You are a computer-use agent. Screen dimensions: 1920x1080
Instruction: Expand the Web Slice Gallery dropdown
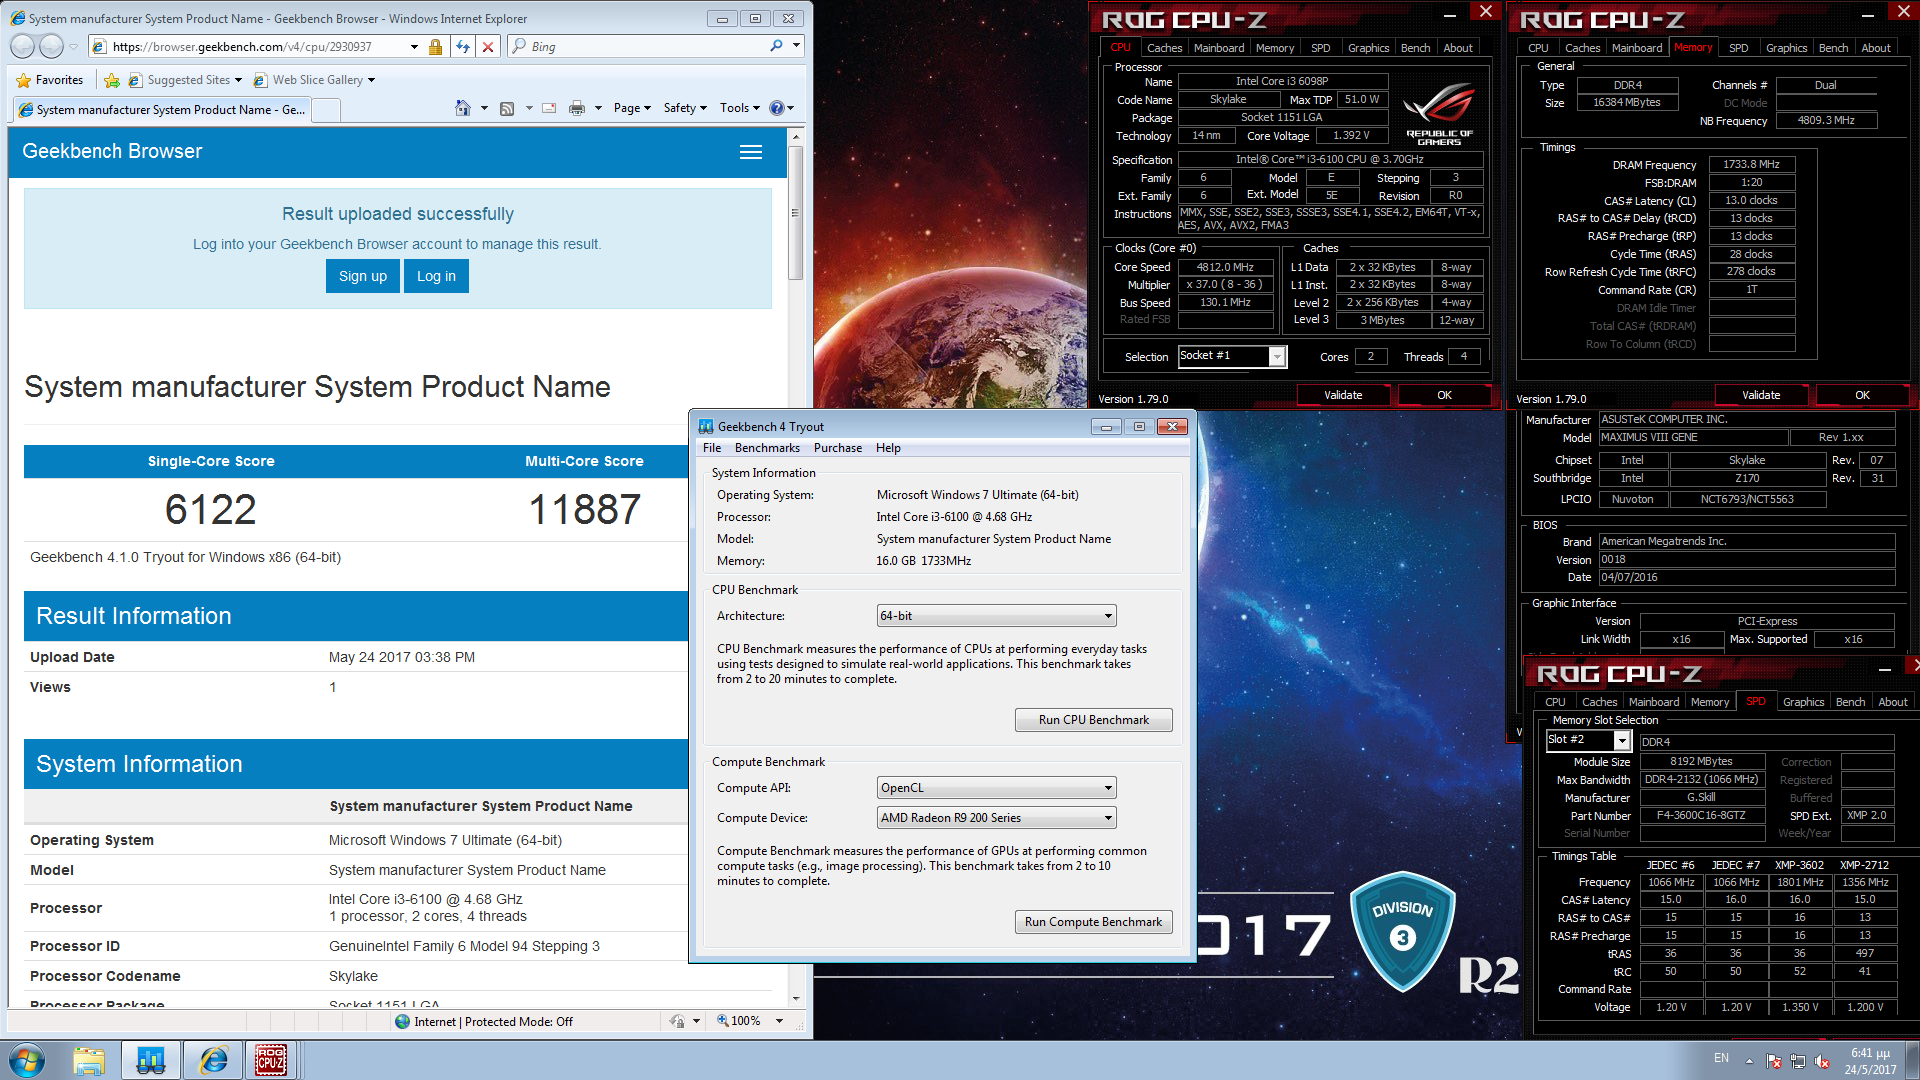coord(371,80)
